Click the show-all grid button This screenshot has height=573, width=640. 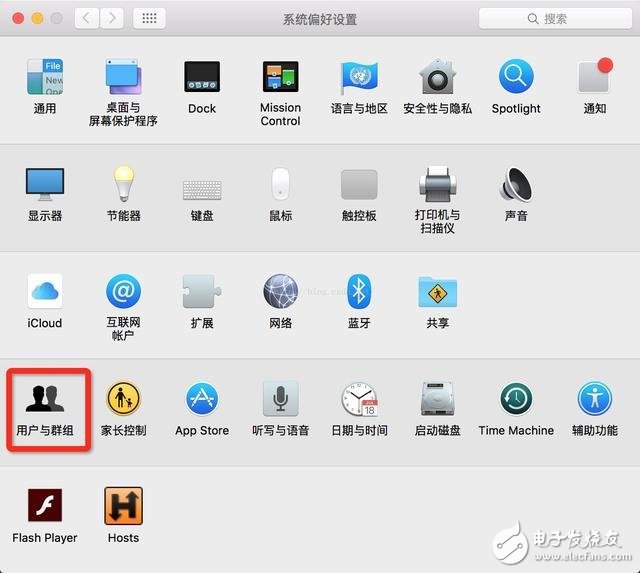149,18
